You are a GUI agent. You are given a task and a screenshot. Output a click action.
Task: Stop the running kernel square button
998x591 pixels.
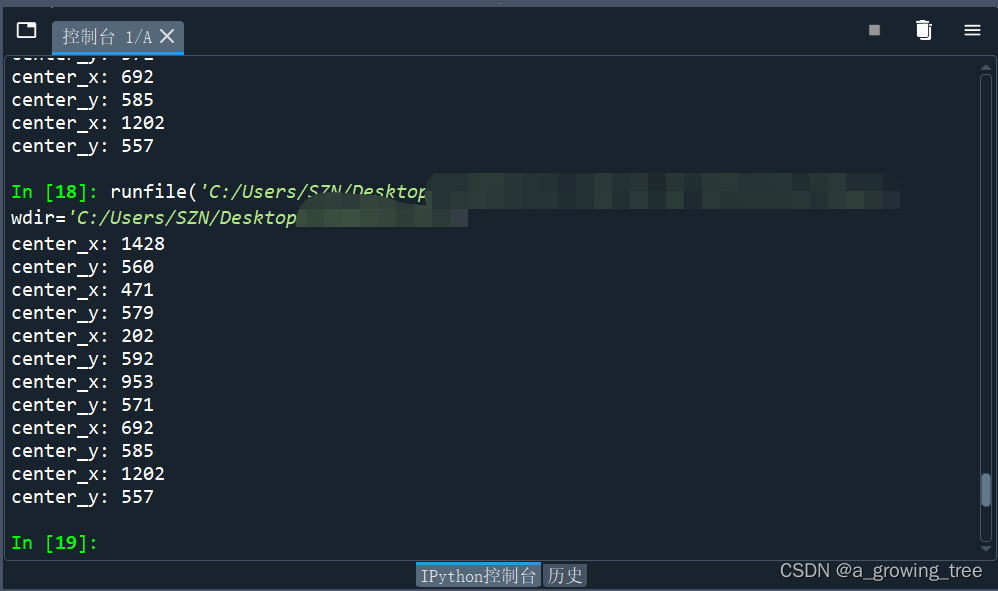pos(875,30)
